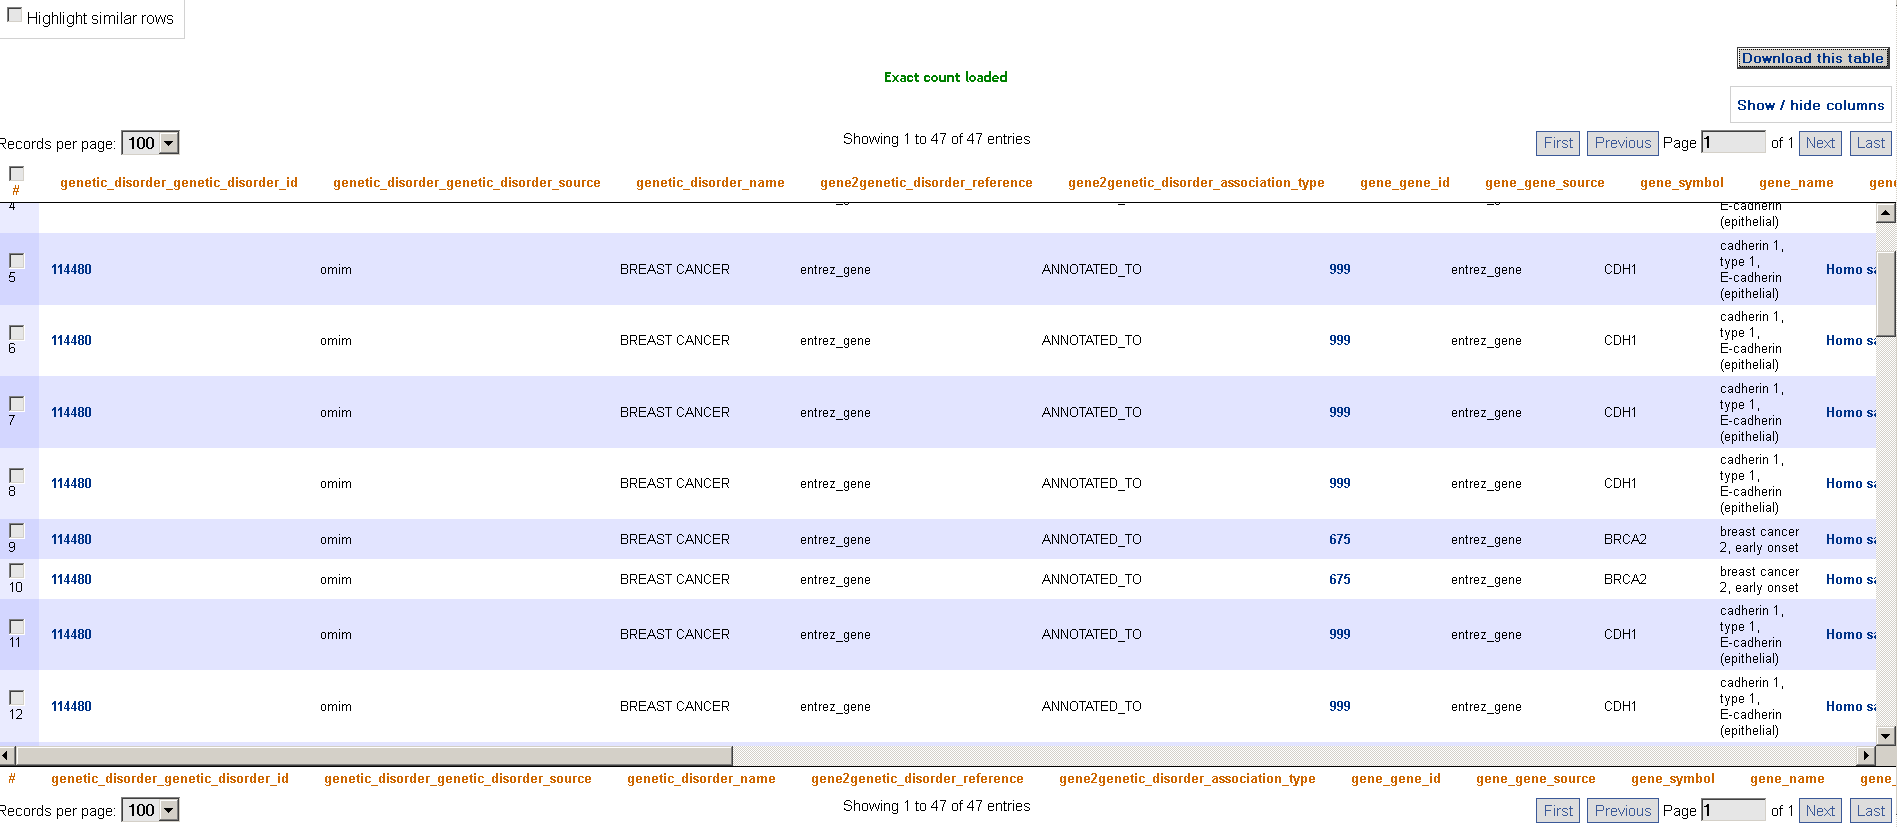Enable the Highlight similar rows checkbox
The height and width of the screenshot is (827, 1897).
pos(15,16)
